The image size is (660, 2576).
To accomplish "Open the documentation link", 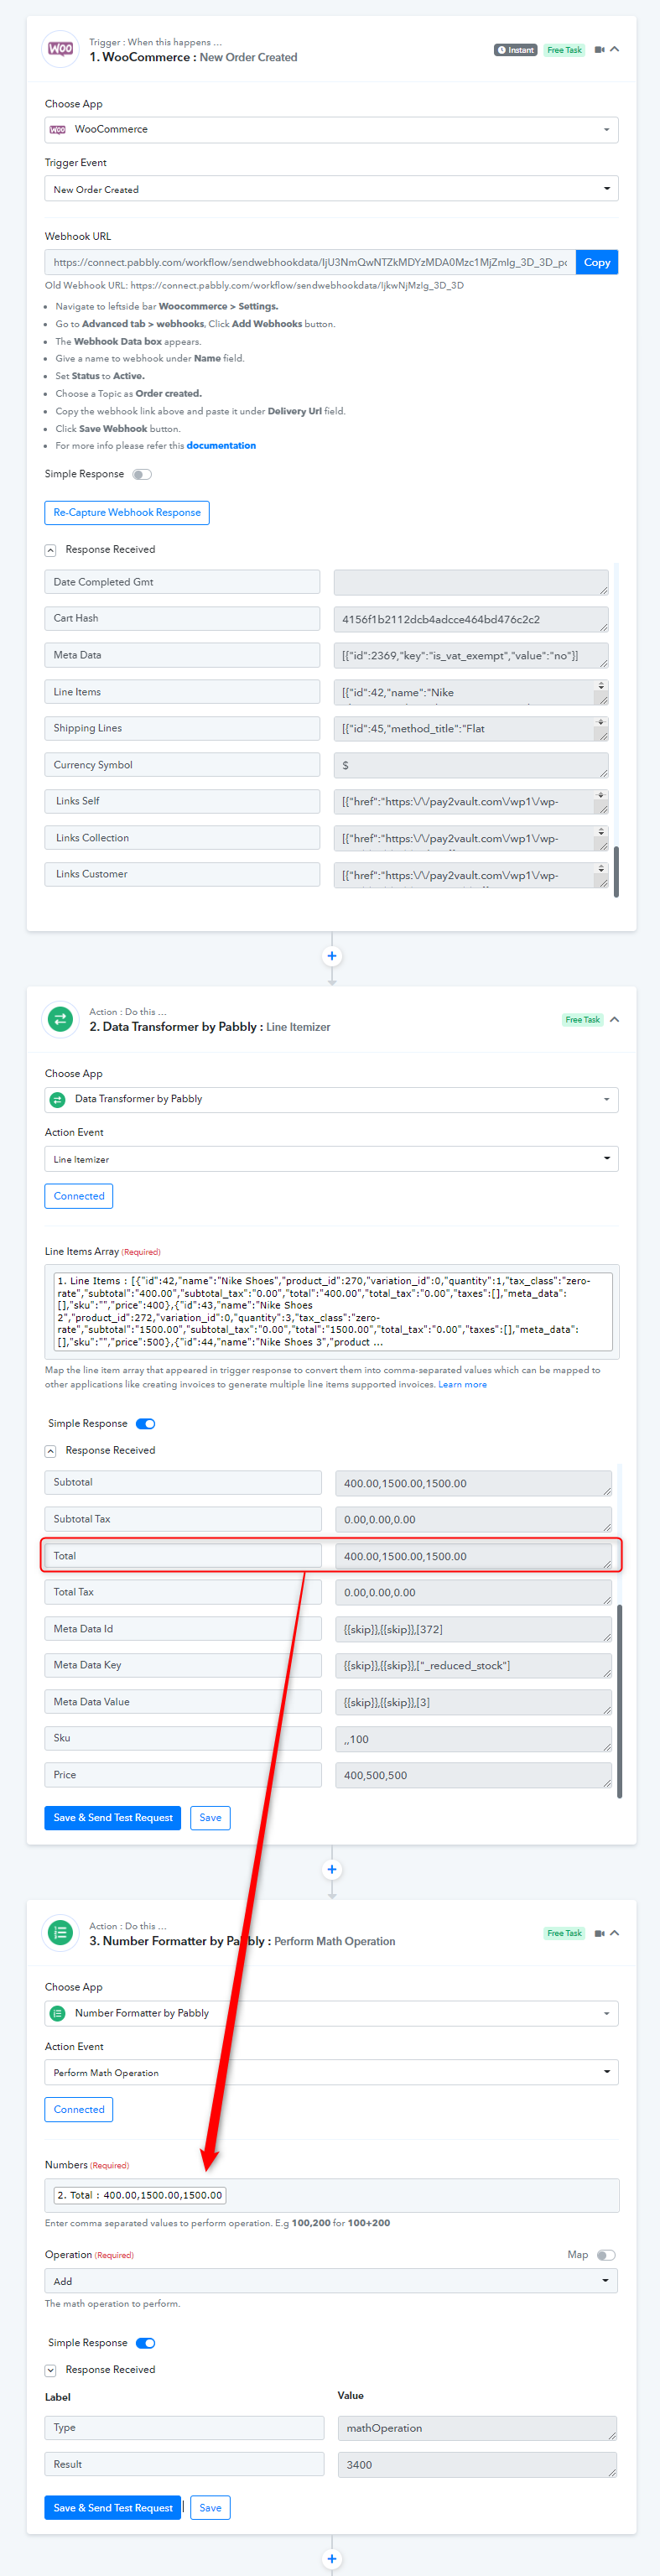I will pos(221,446).
